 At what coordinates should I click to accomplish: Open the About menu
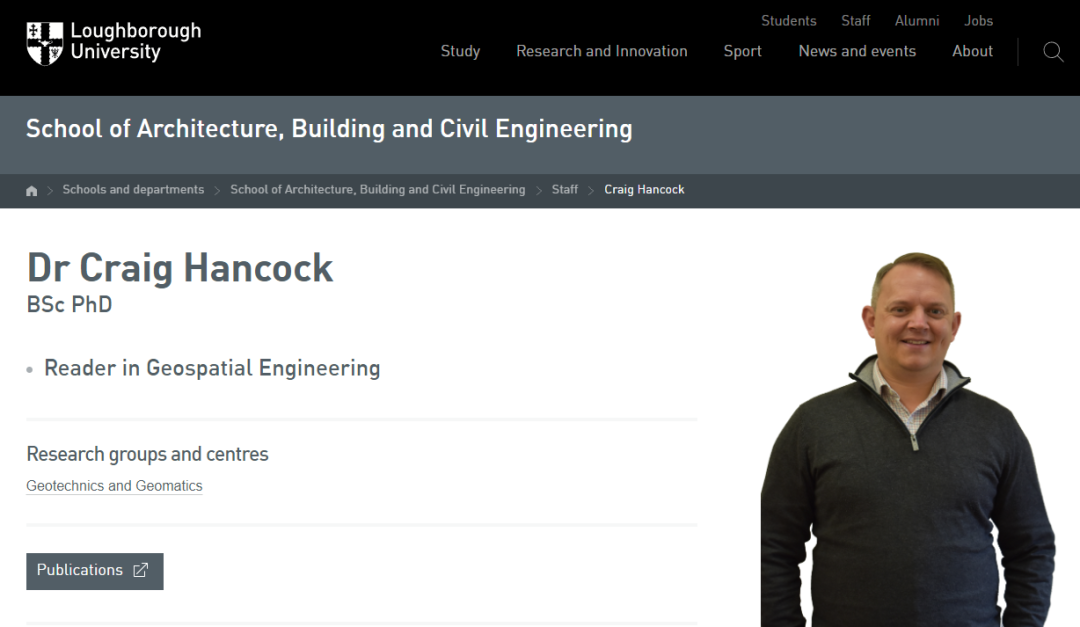point(972,51)
